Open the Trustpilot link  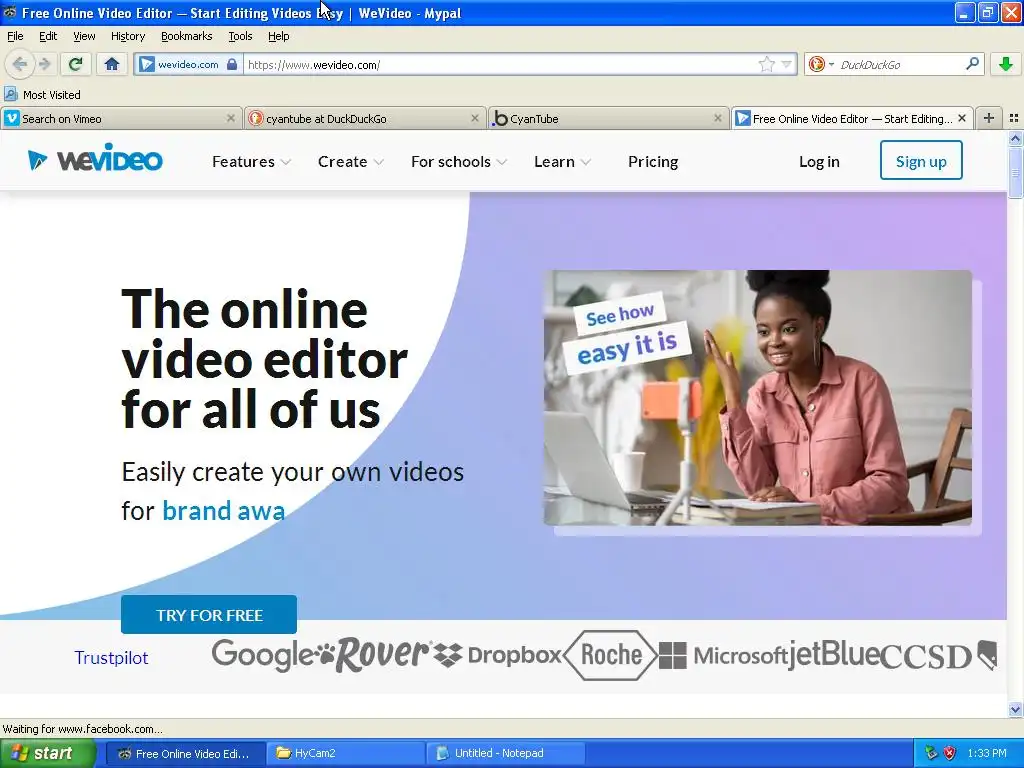click(111, 658)
